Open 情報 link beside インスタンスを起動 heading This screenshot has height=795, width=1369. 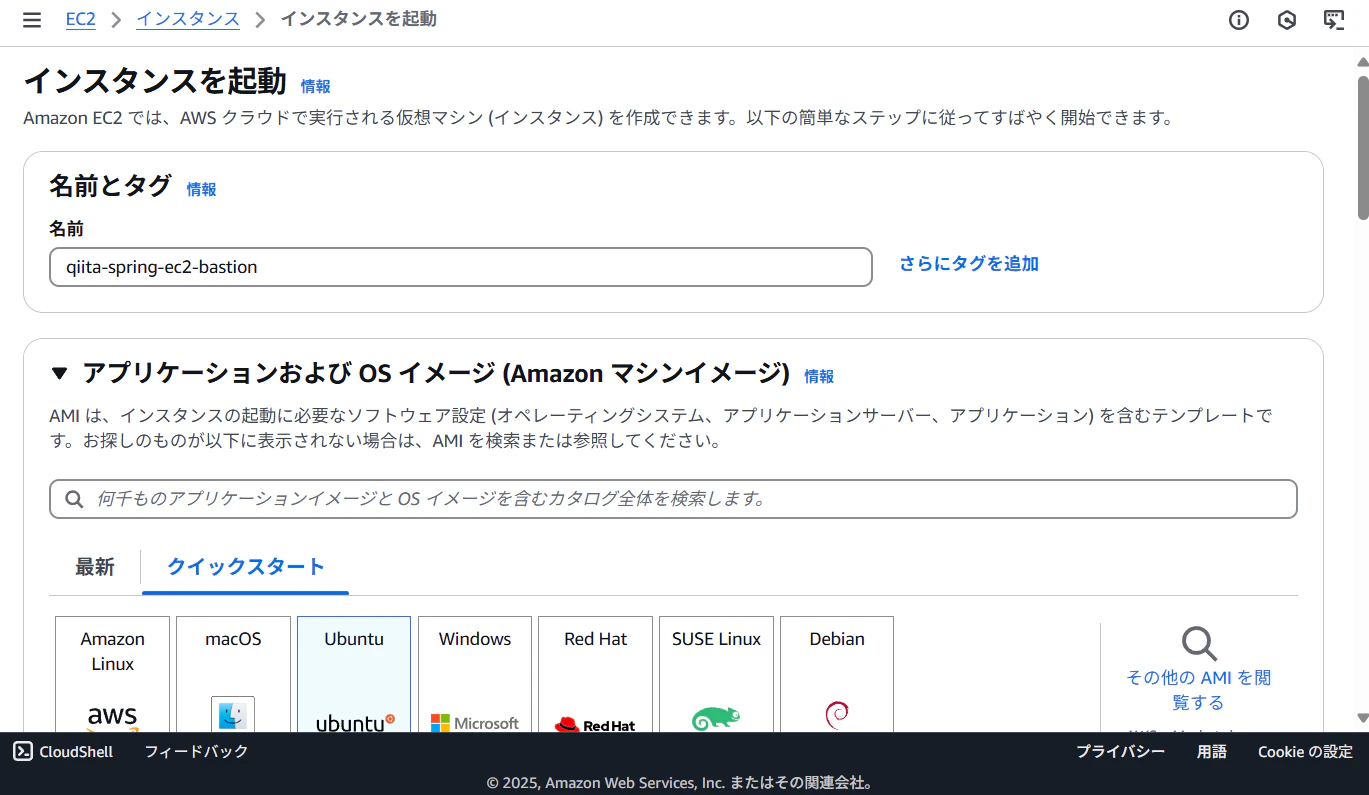(x=316, y=87)
